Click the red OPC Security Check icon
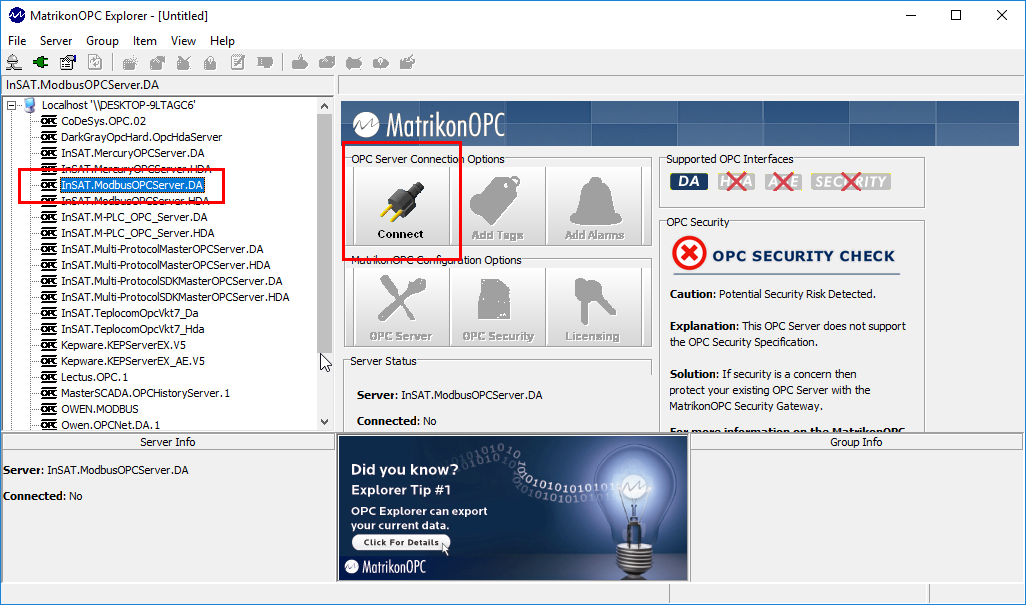This screenshot has width=1026, height=605. click(688, 255)
